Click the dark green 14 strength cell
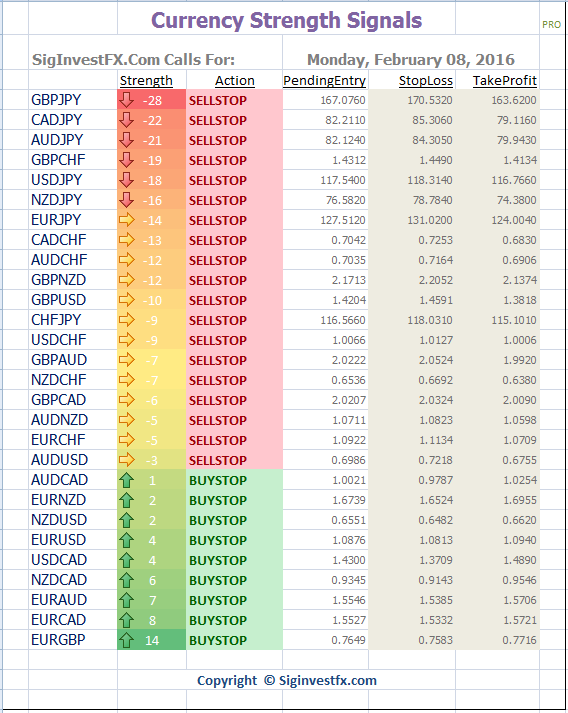The image size is (568, 713). [151, 640]
